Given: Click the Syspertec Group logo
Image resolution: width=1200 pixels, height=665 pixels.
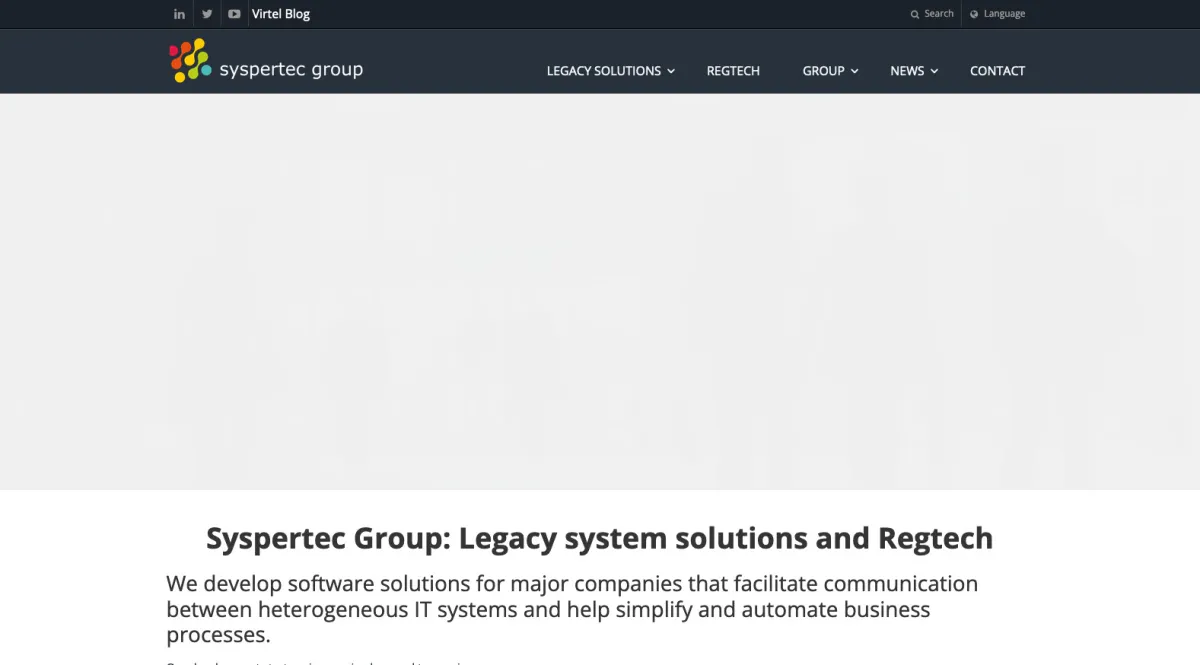Looking at the screenshot, I should pos(266,61).
